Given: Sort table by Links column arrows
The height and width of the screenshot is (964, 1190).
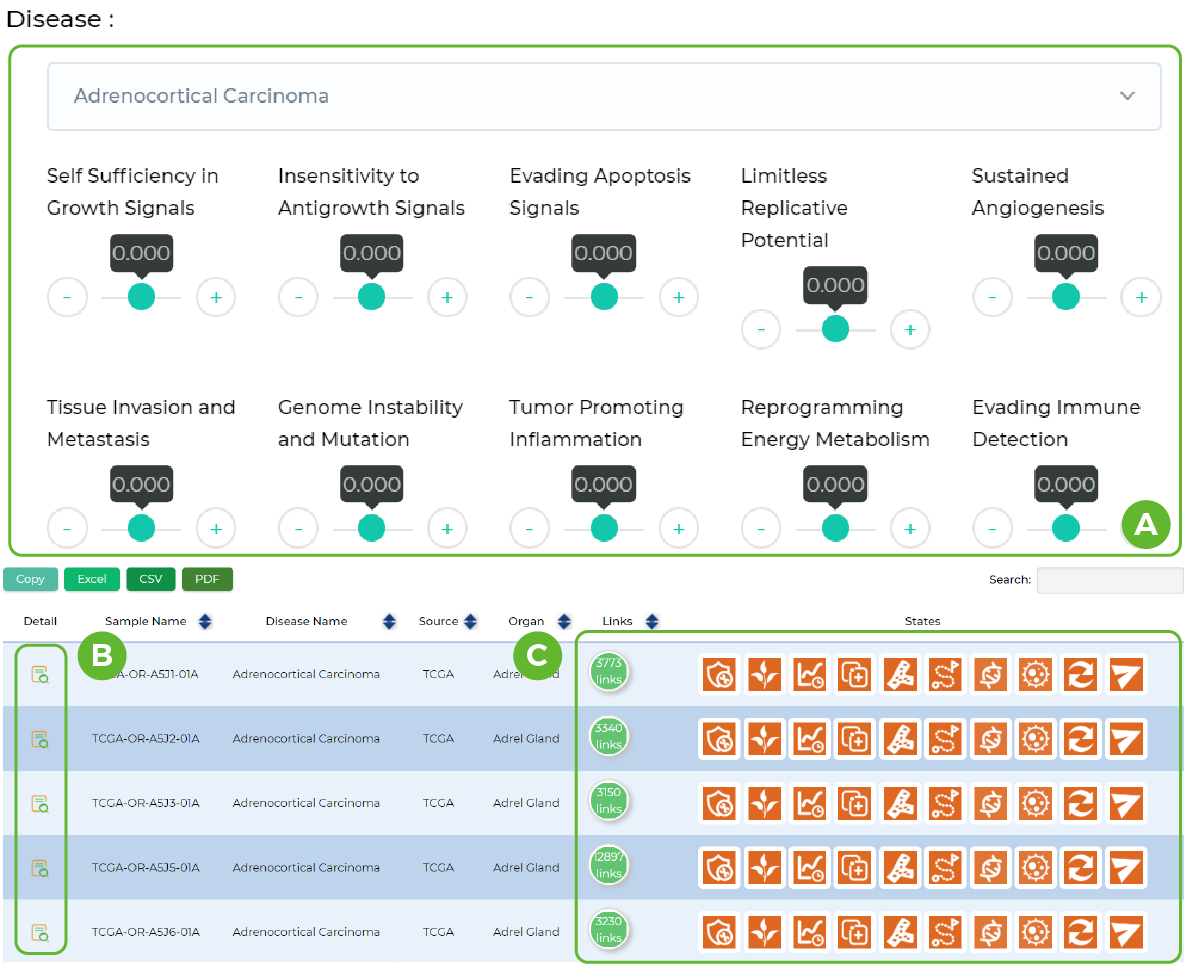Looking at the screenshot, I should tap(652, 621).
